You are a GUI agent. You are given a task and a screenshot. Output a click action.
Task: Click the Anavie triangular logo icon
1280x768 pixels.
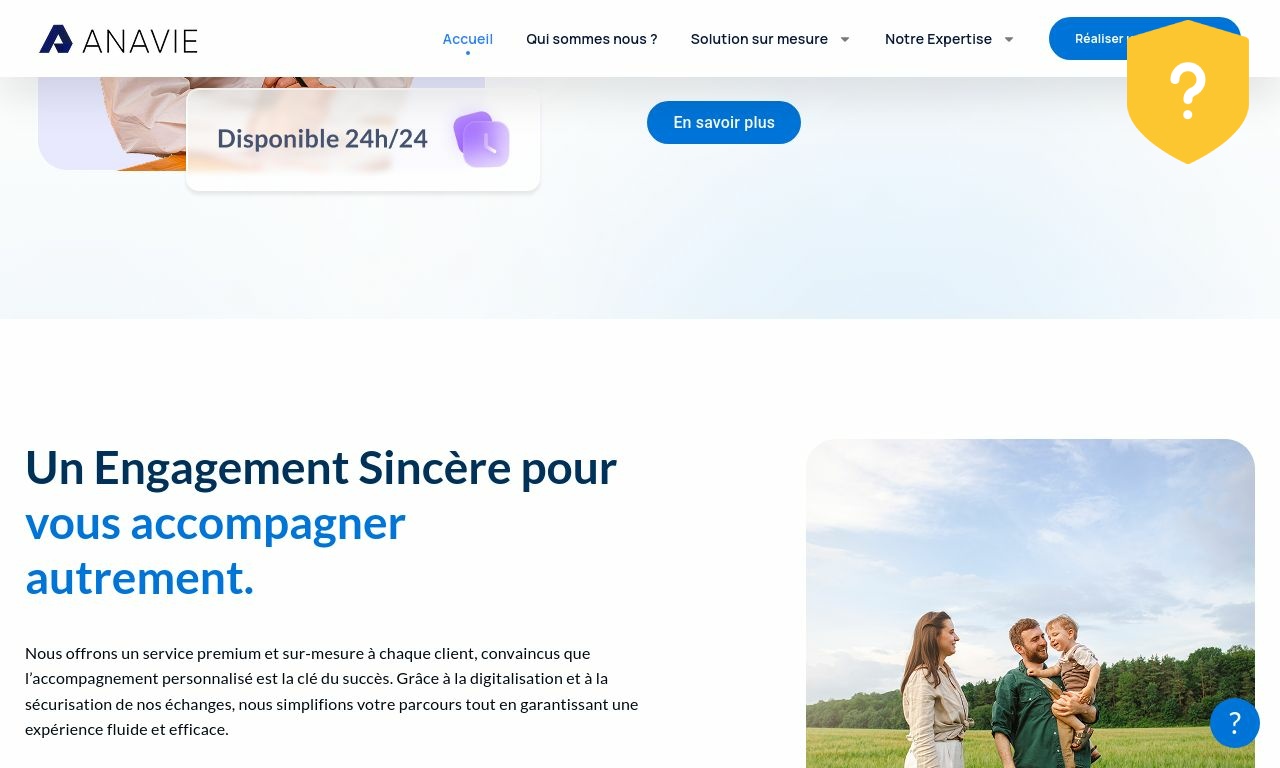click(x=56, y=39)
